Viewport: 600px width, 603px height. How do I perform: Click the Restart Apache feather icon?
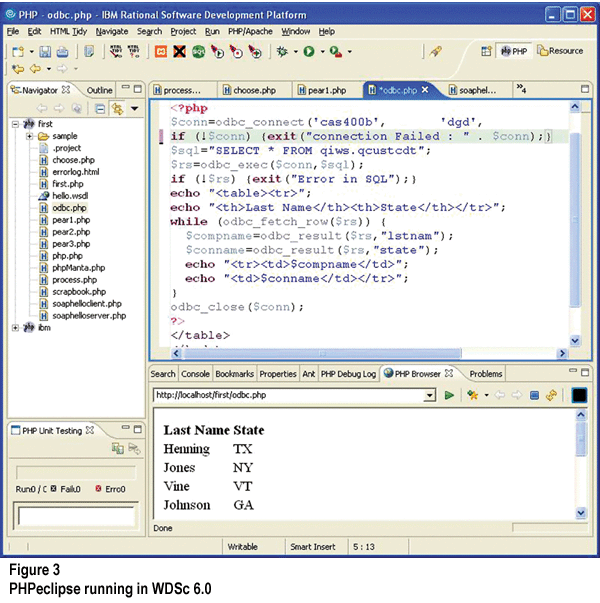tap(255, 51)
